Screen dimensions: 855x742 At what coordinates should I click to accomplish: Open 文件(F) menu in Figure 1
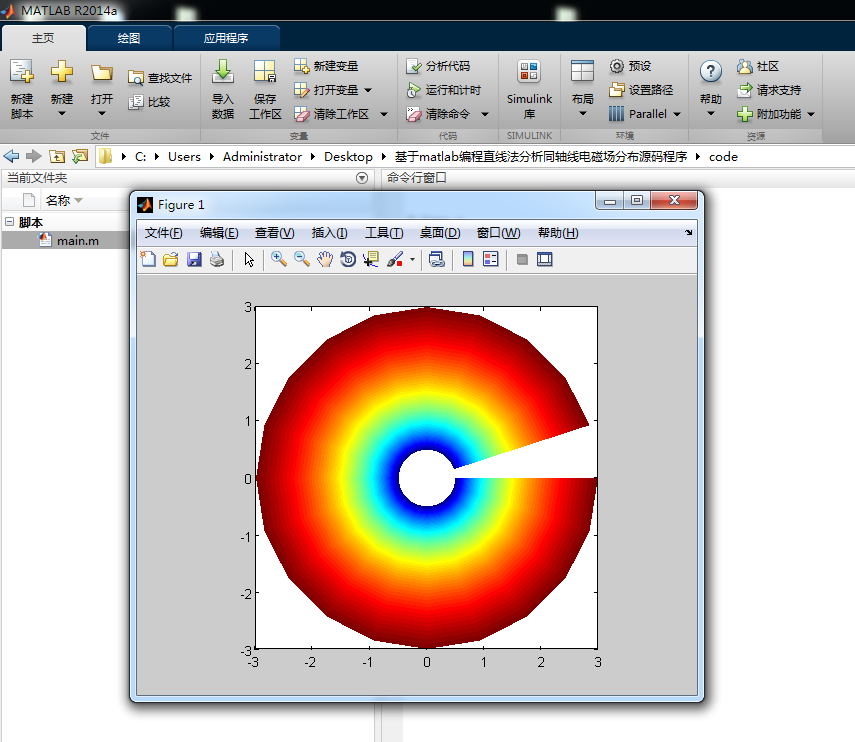click(x=164, y=233)
